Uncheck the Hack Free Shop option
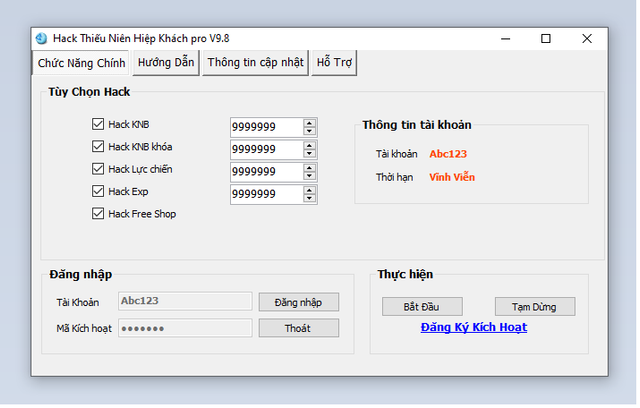 (x=98, y=213)
